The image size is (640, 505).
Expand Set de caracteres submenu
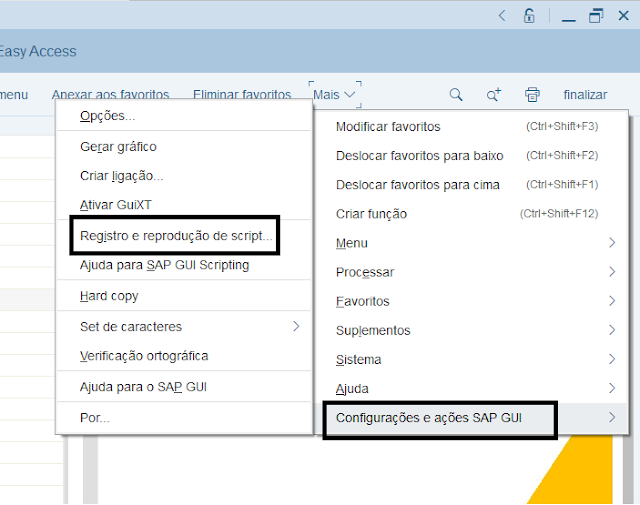pyautogui.click(x=184, y=327)
